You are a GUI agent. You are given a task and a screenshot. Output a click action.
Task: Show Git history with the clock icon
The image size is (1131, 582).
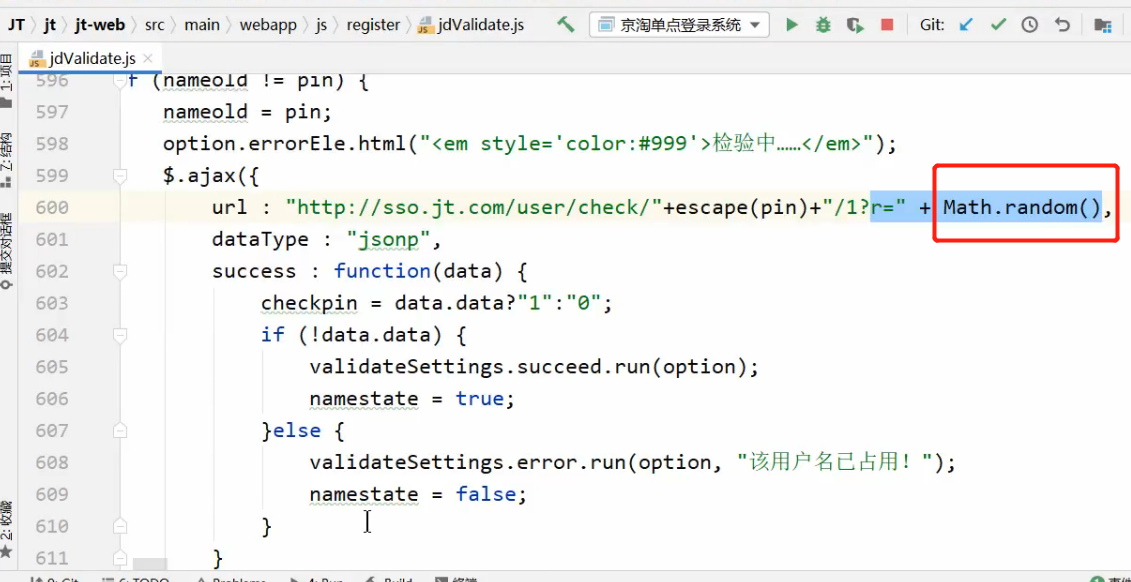[1029, 25]
